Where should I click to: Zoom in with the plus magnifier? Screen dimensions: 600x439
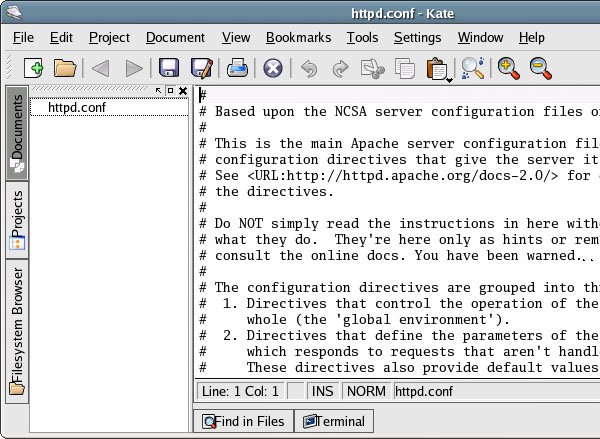[x=509, y=68]
